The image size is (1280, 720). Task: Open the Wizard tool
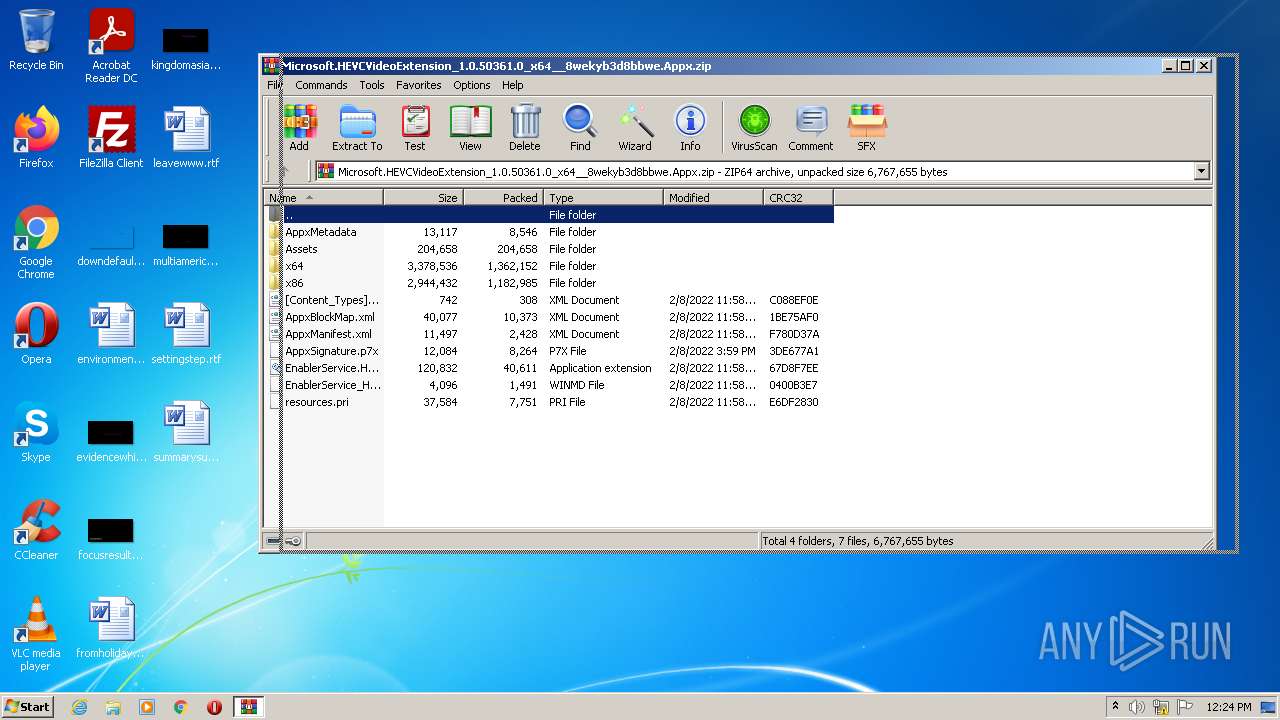pyautogui.click(x=634, y=128)
